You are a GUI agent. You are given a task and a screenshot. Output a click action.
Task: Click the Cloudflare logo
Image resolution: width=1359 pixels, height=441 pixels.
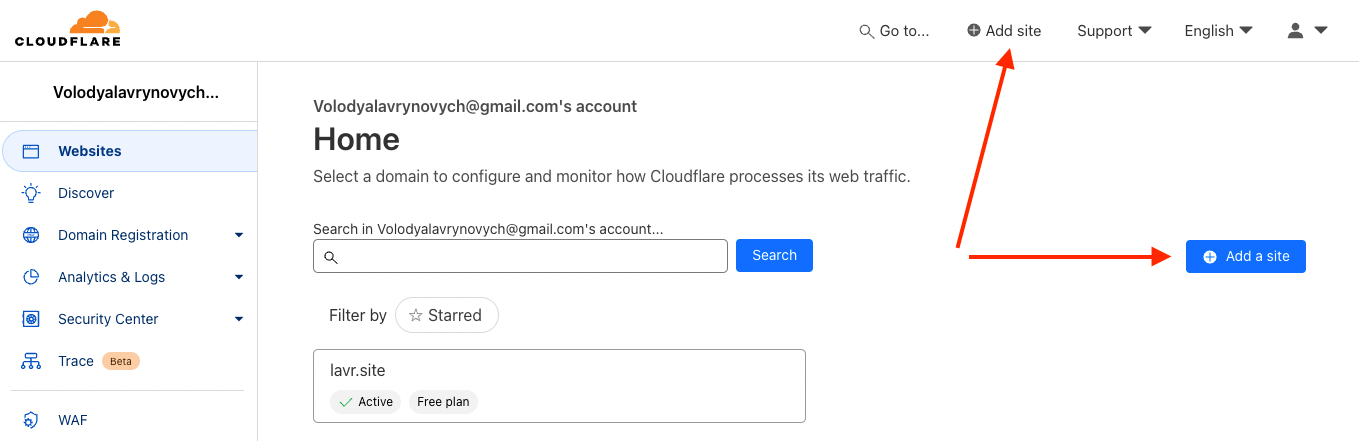(68, 29)
